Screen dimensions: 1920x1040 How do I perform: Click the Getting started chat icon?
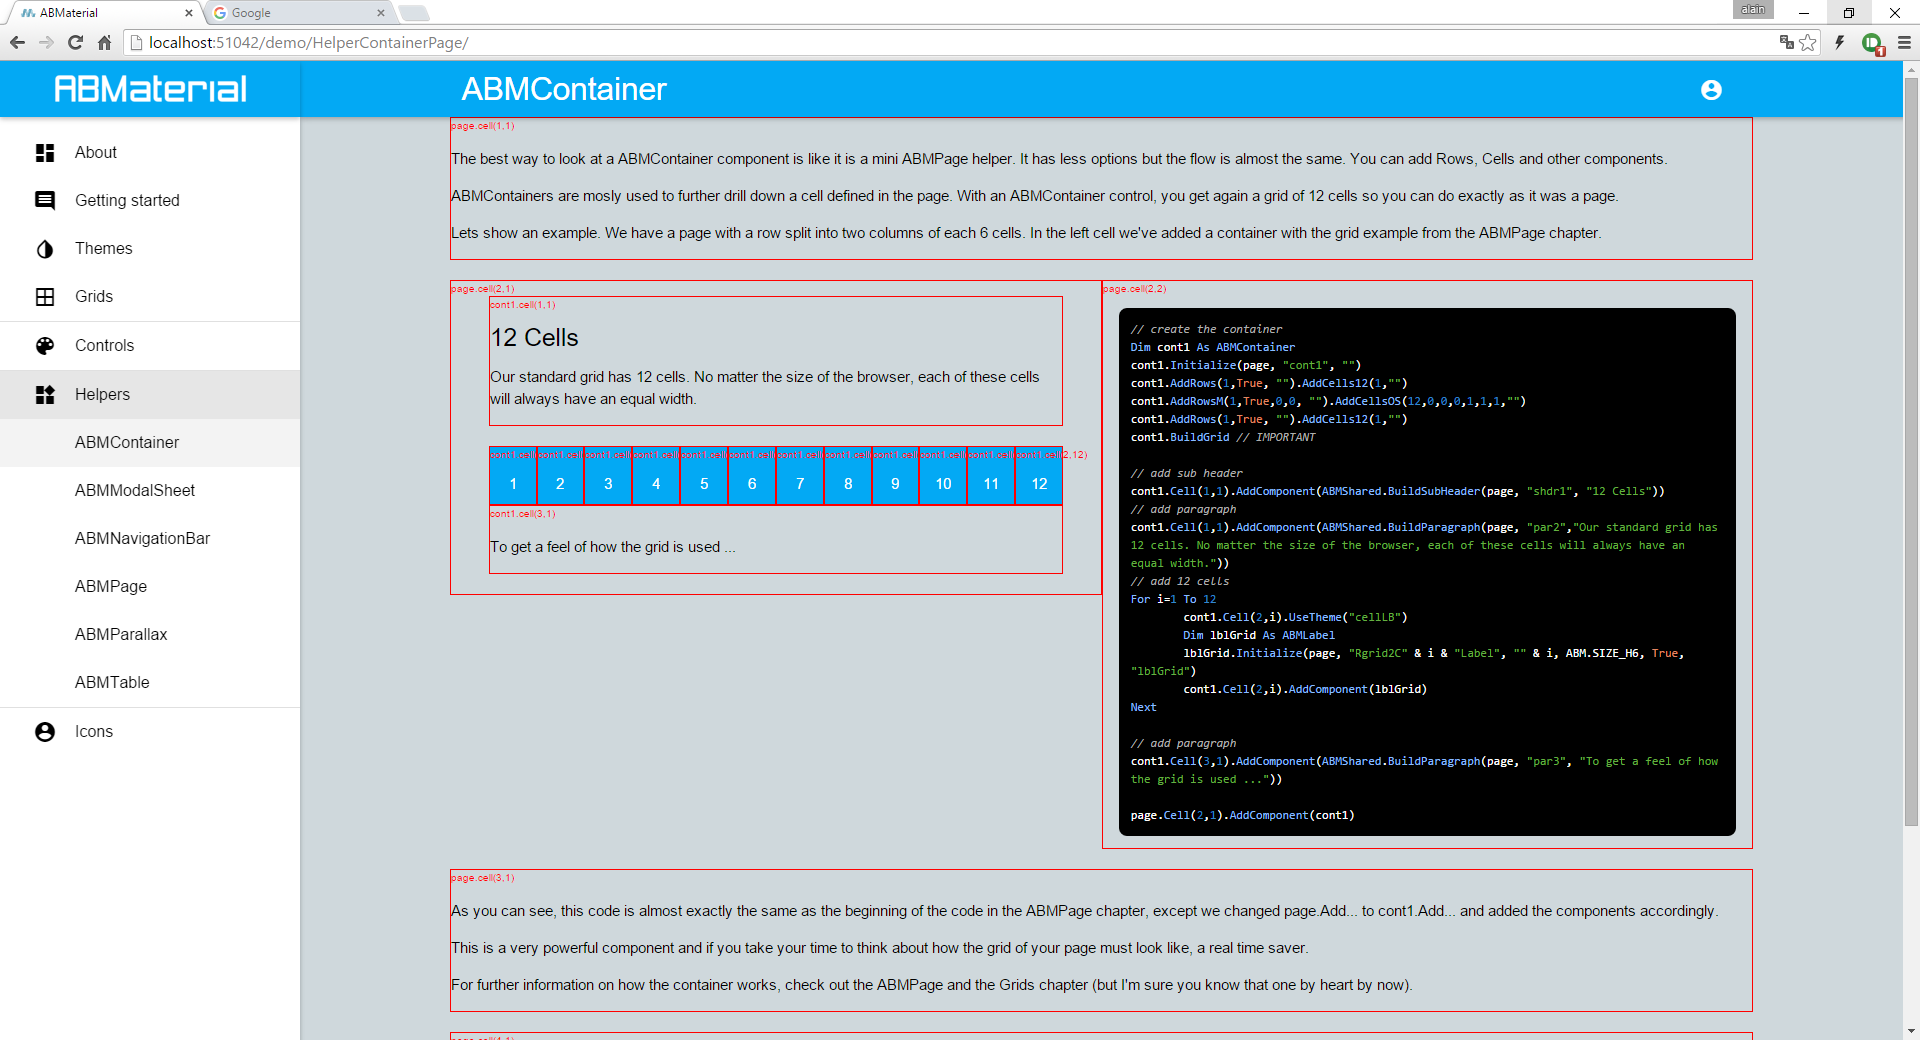click(x=45, y=201)
